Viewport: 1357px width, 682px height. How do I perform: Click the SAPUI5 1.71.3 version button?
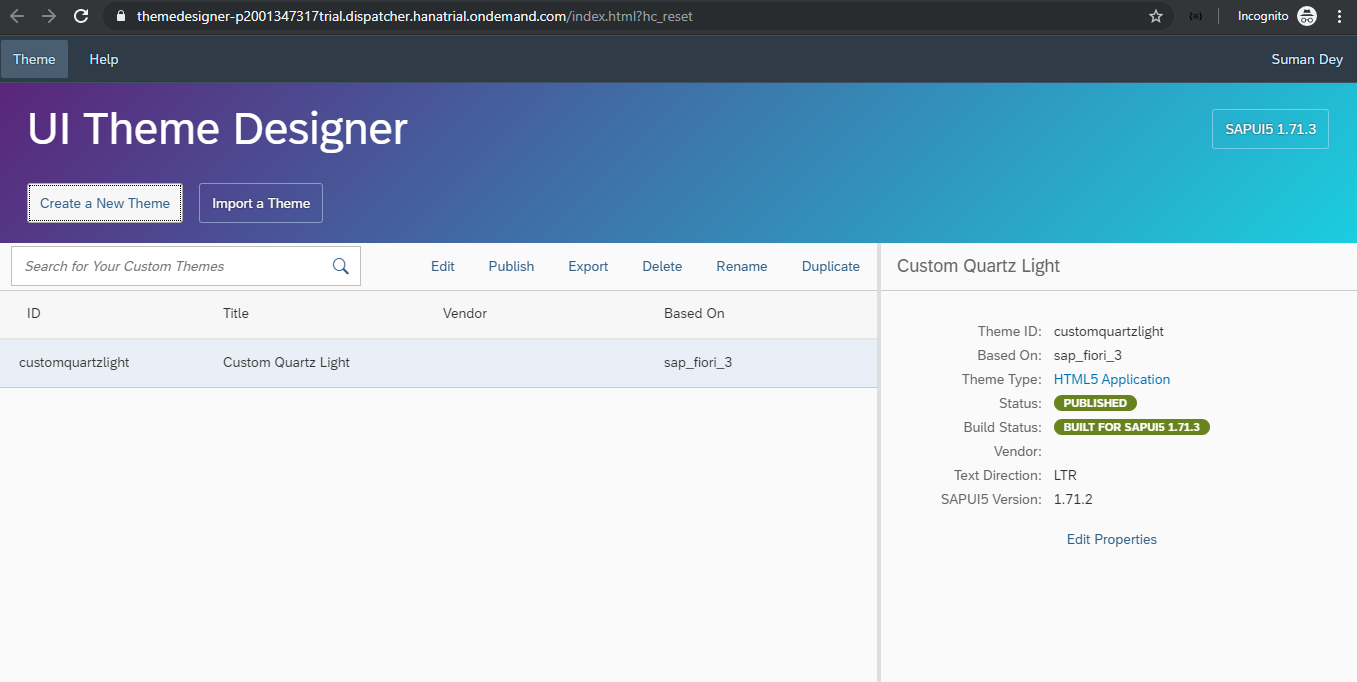pyautogui.click(x=1270, y=129)
